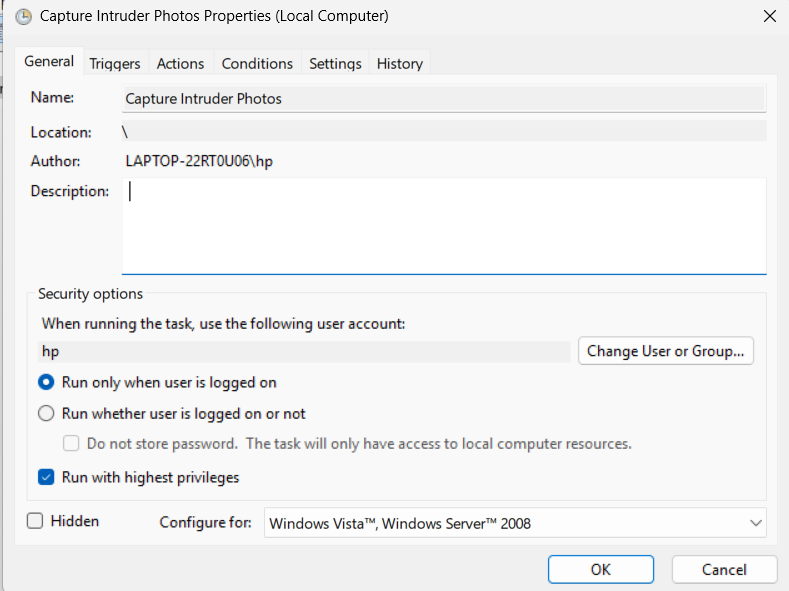
Task: Open the Triggers tab
Action: point(115,63)
